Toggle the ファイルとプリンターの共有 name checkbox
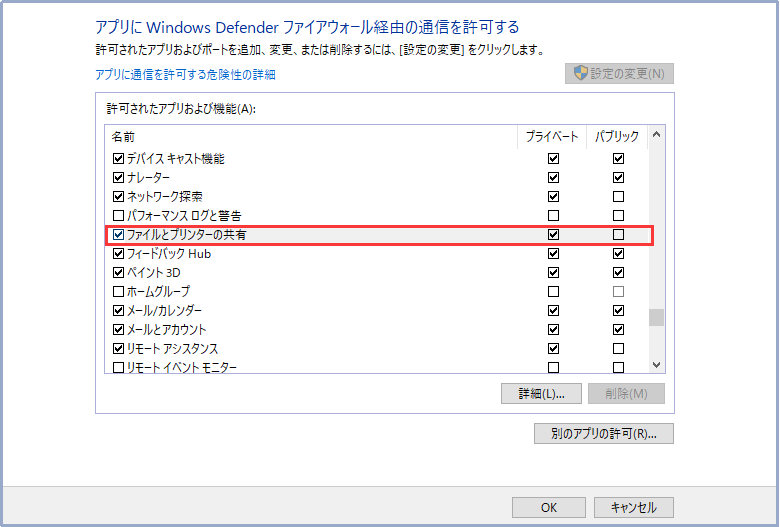780x527 pixels. (119, 235)
